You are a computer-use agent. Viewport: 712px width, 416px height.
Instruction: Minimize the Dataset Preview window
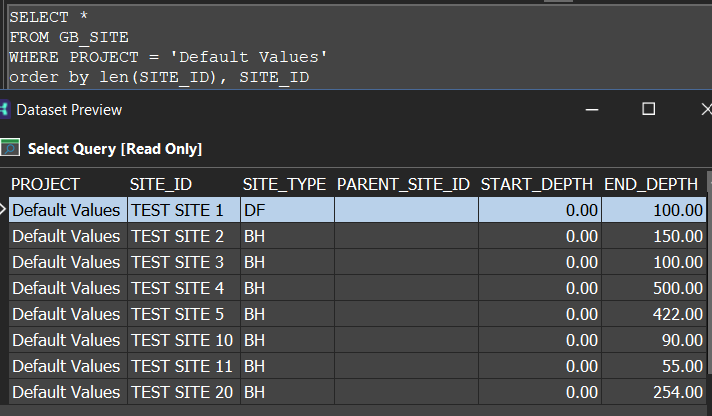click(591, 109)
